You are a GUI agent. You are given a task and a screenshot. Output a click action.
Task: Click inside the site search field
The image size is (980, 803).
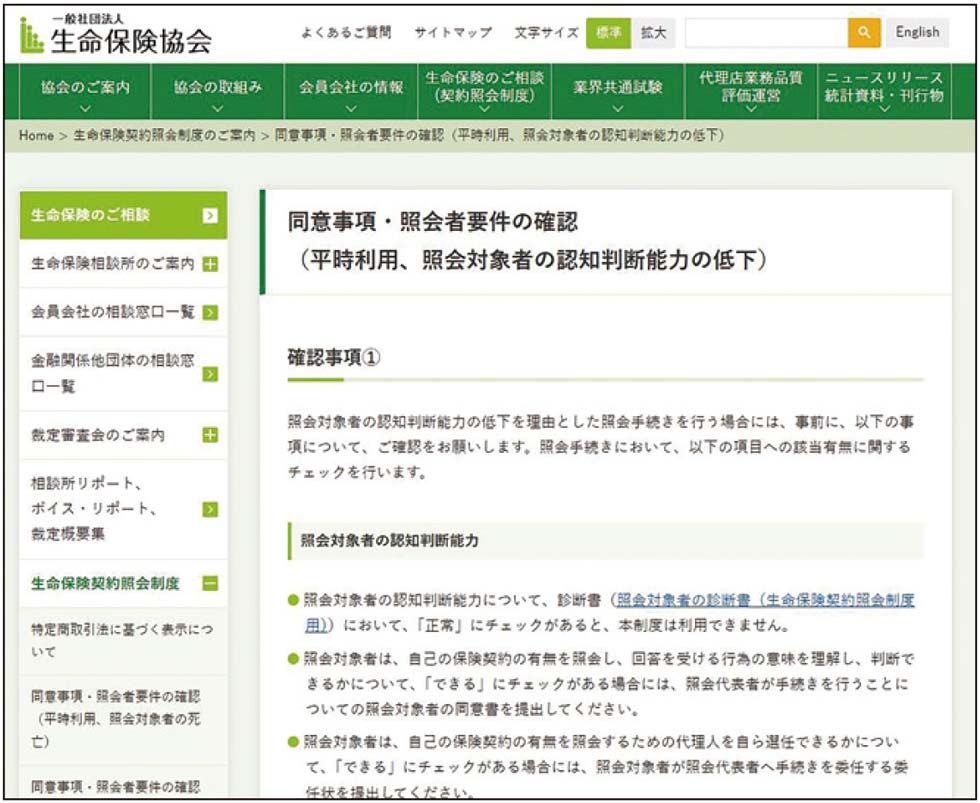pos(765,33)
